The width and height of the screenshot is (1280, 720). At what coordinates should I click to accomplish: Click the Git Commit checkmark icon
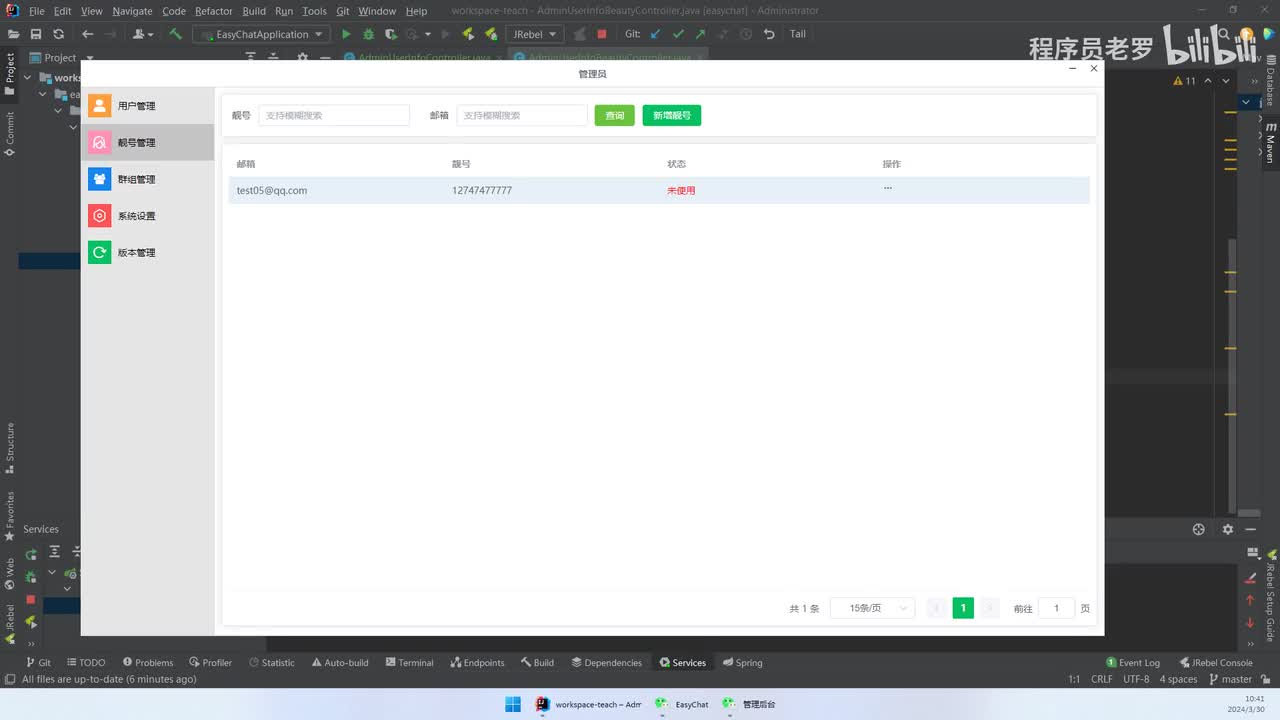click(678, 34)
